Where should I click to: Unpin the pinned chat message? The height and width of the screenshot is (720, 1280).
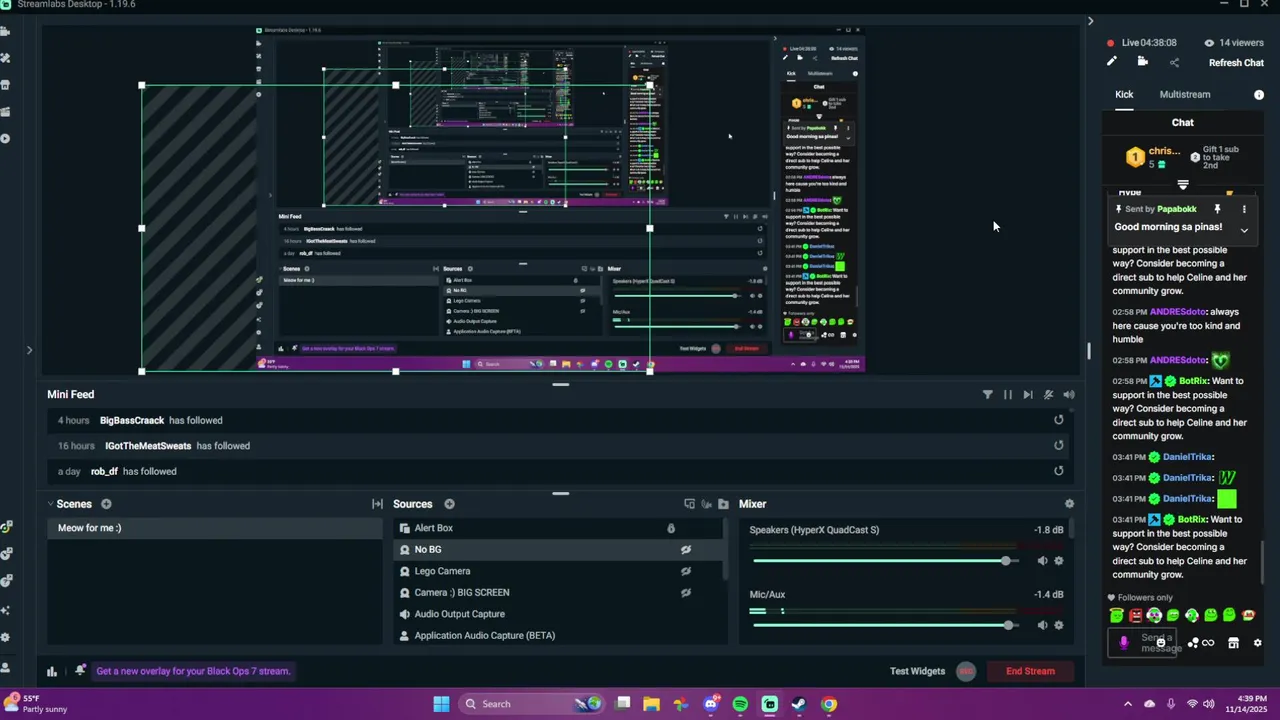1217,209
